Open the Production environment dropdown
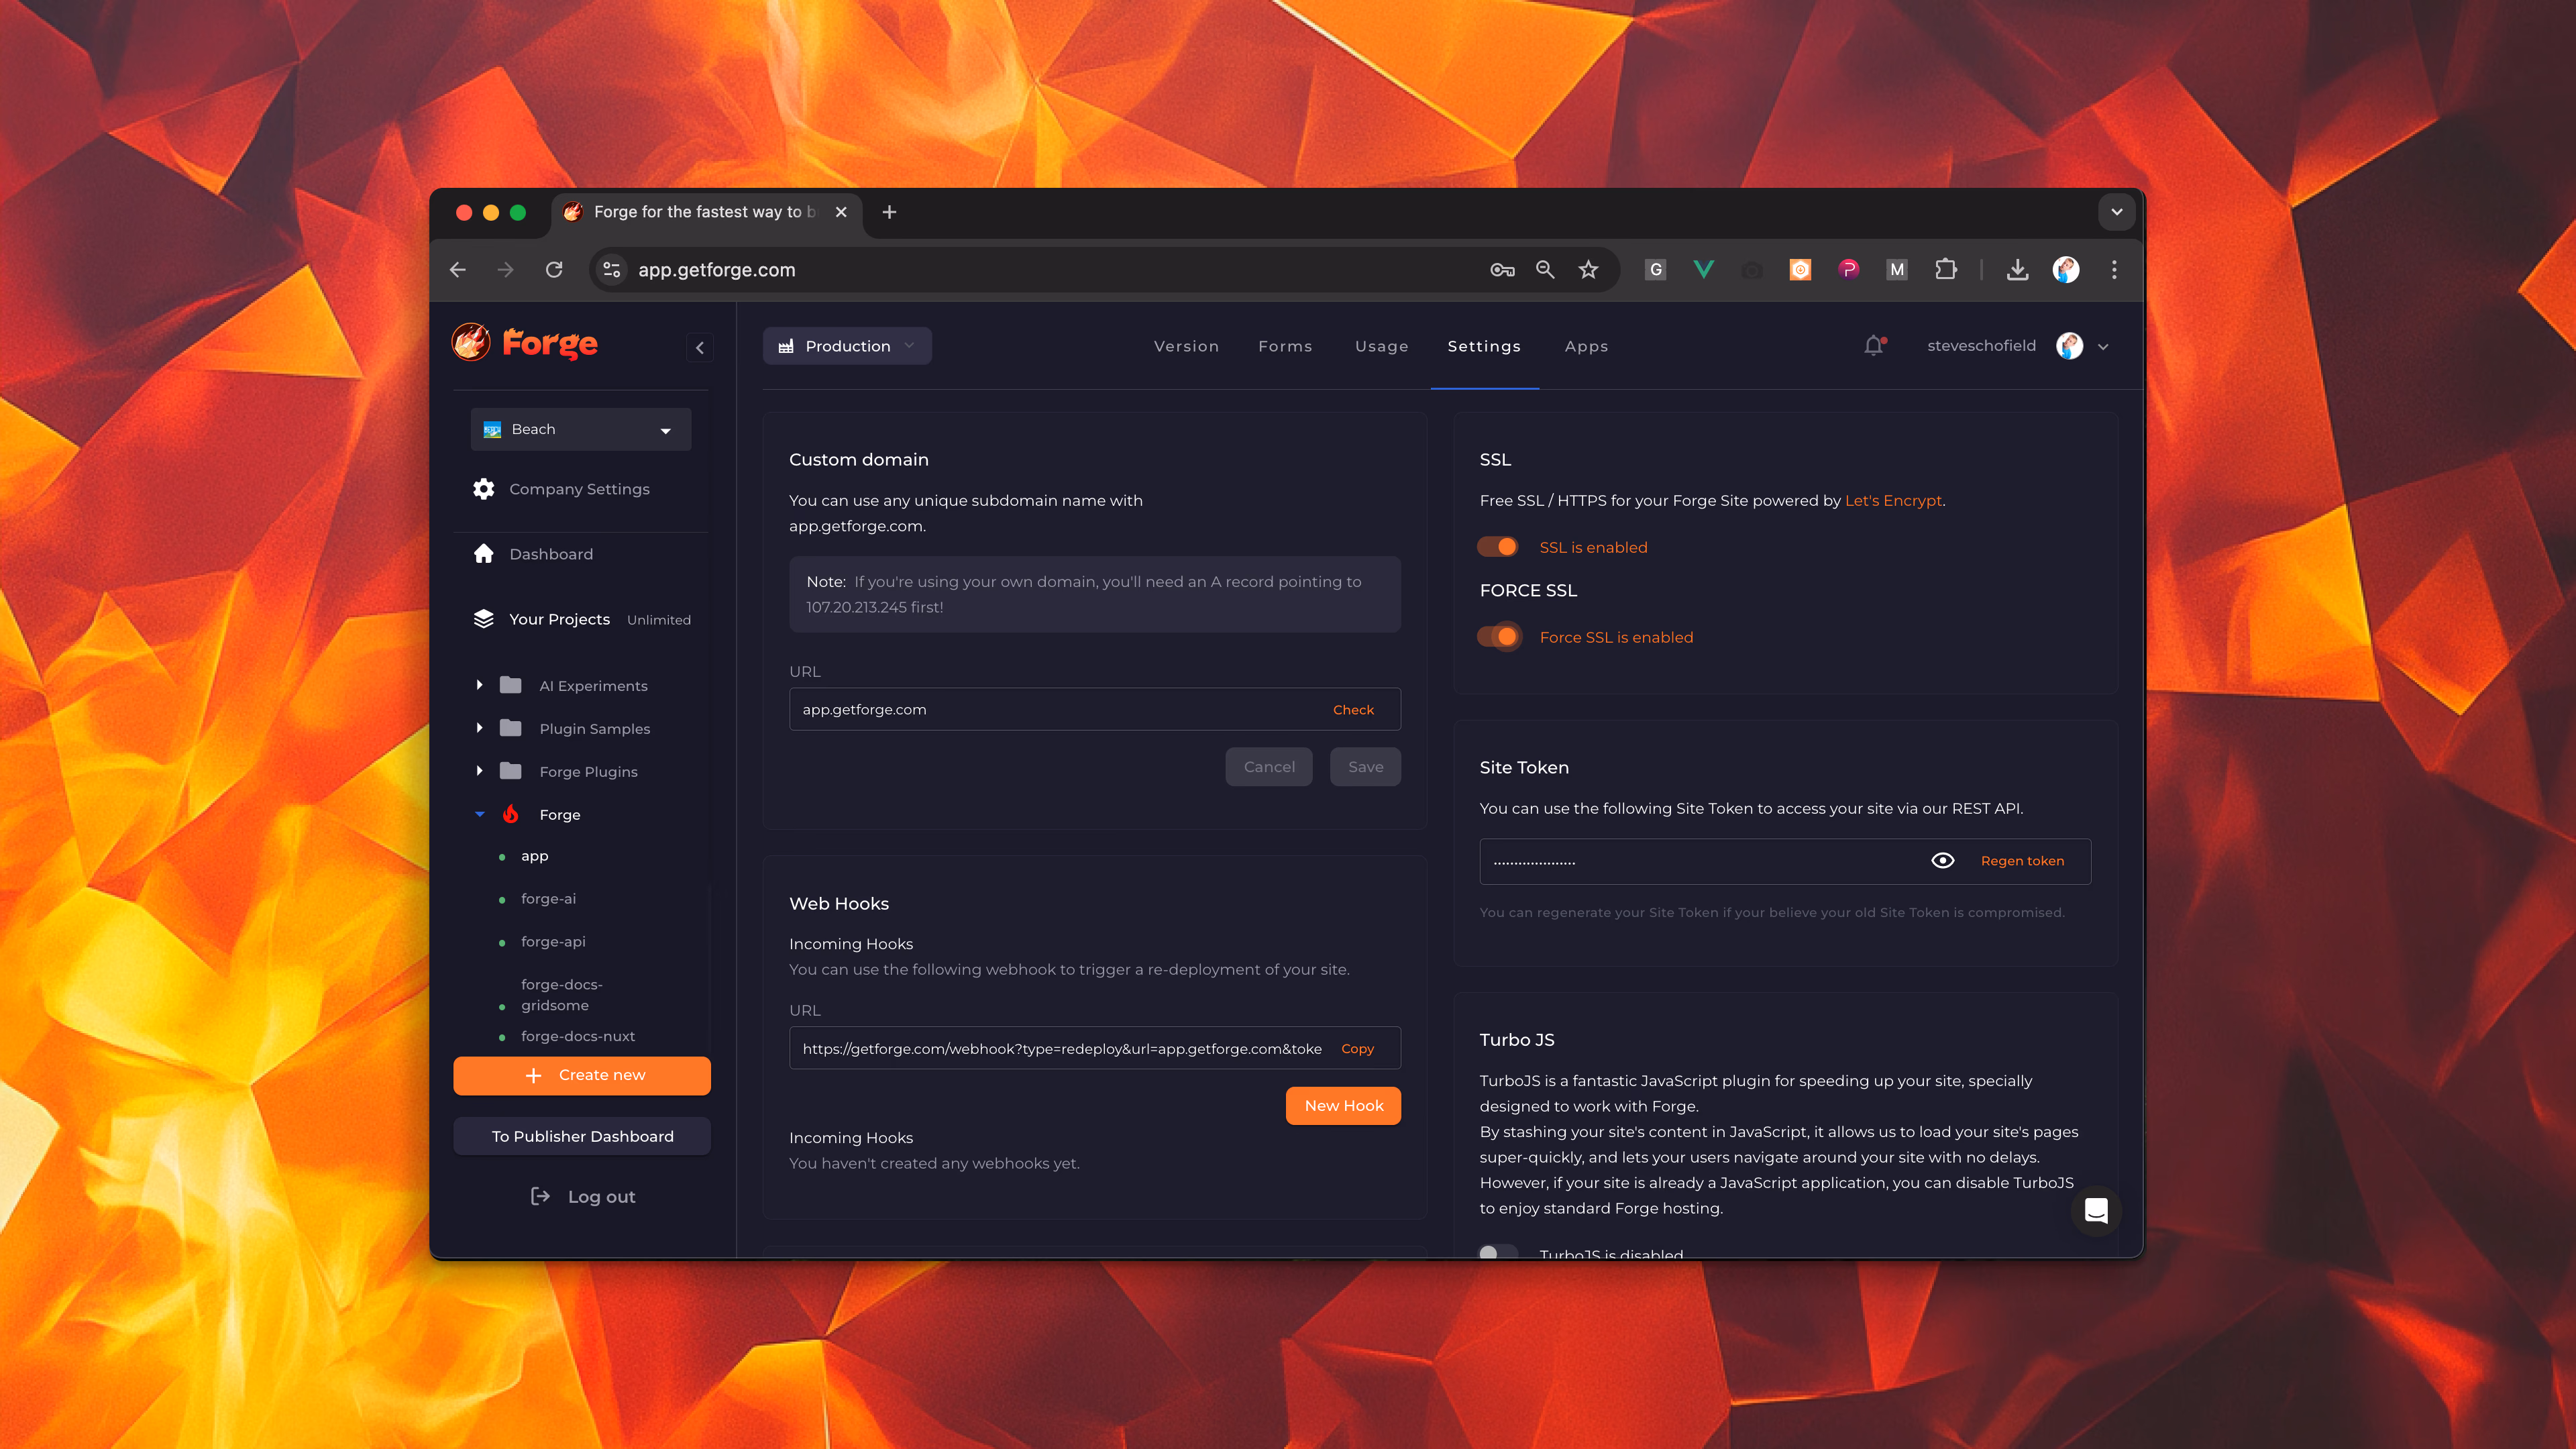 (x=847, y=346)
